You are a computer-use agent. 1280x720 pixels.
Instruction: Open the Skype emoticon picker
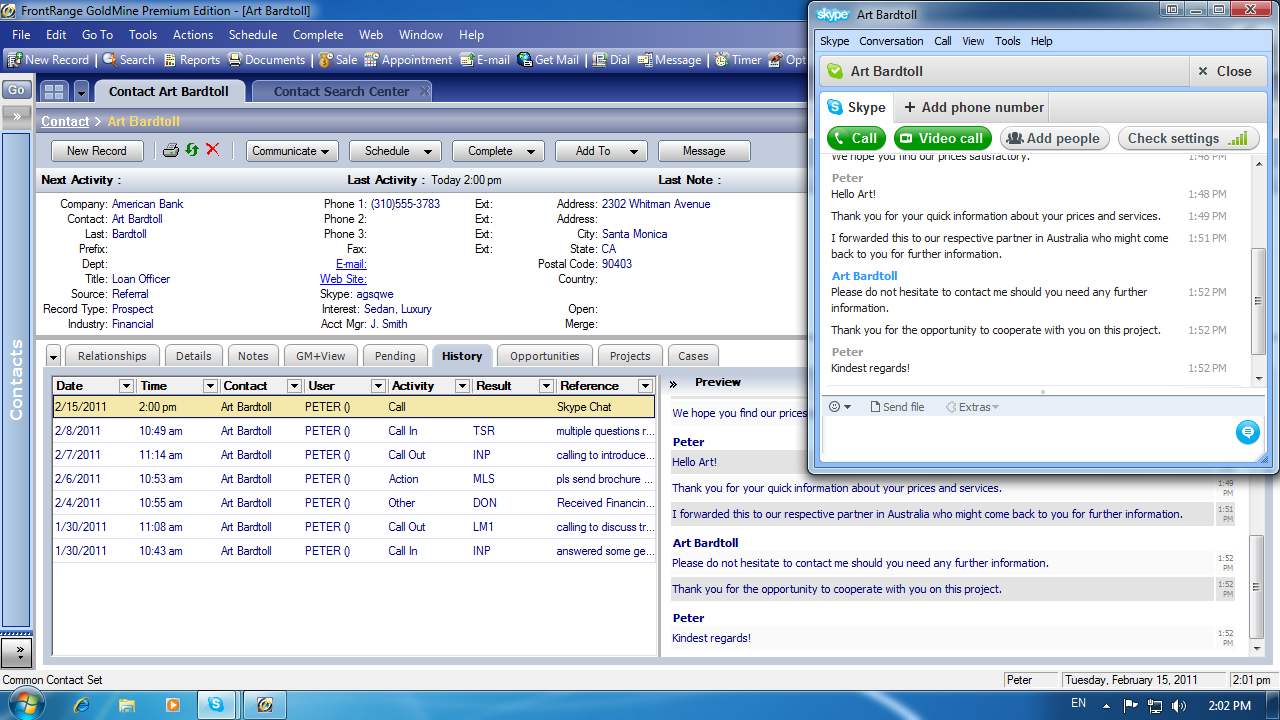point(840,407)
